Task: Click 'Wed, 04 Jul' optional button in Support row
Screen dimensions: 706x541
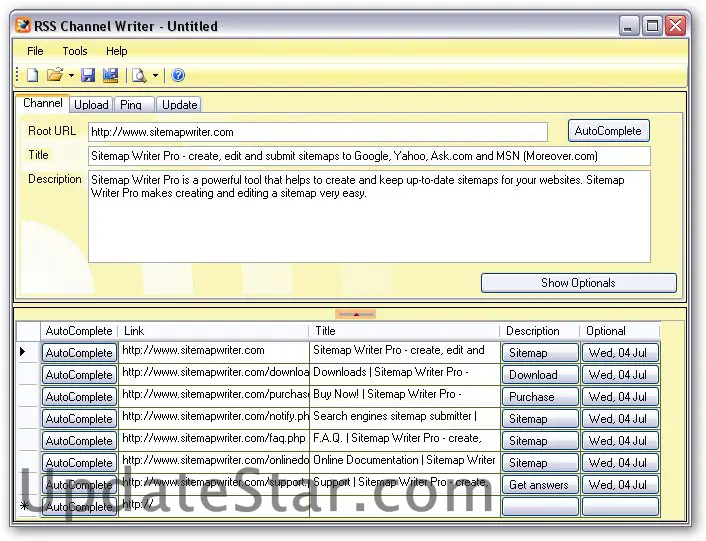Action: (620, 485)
